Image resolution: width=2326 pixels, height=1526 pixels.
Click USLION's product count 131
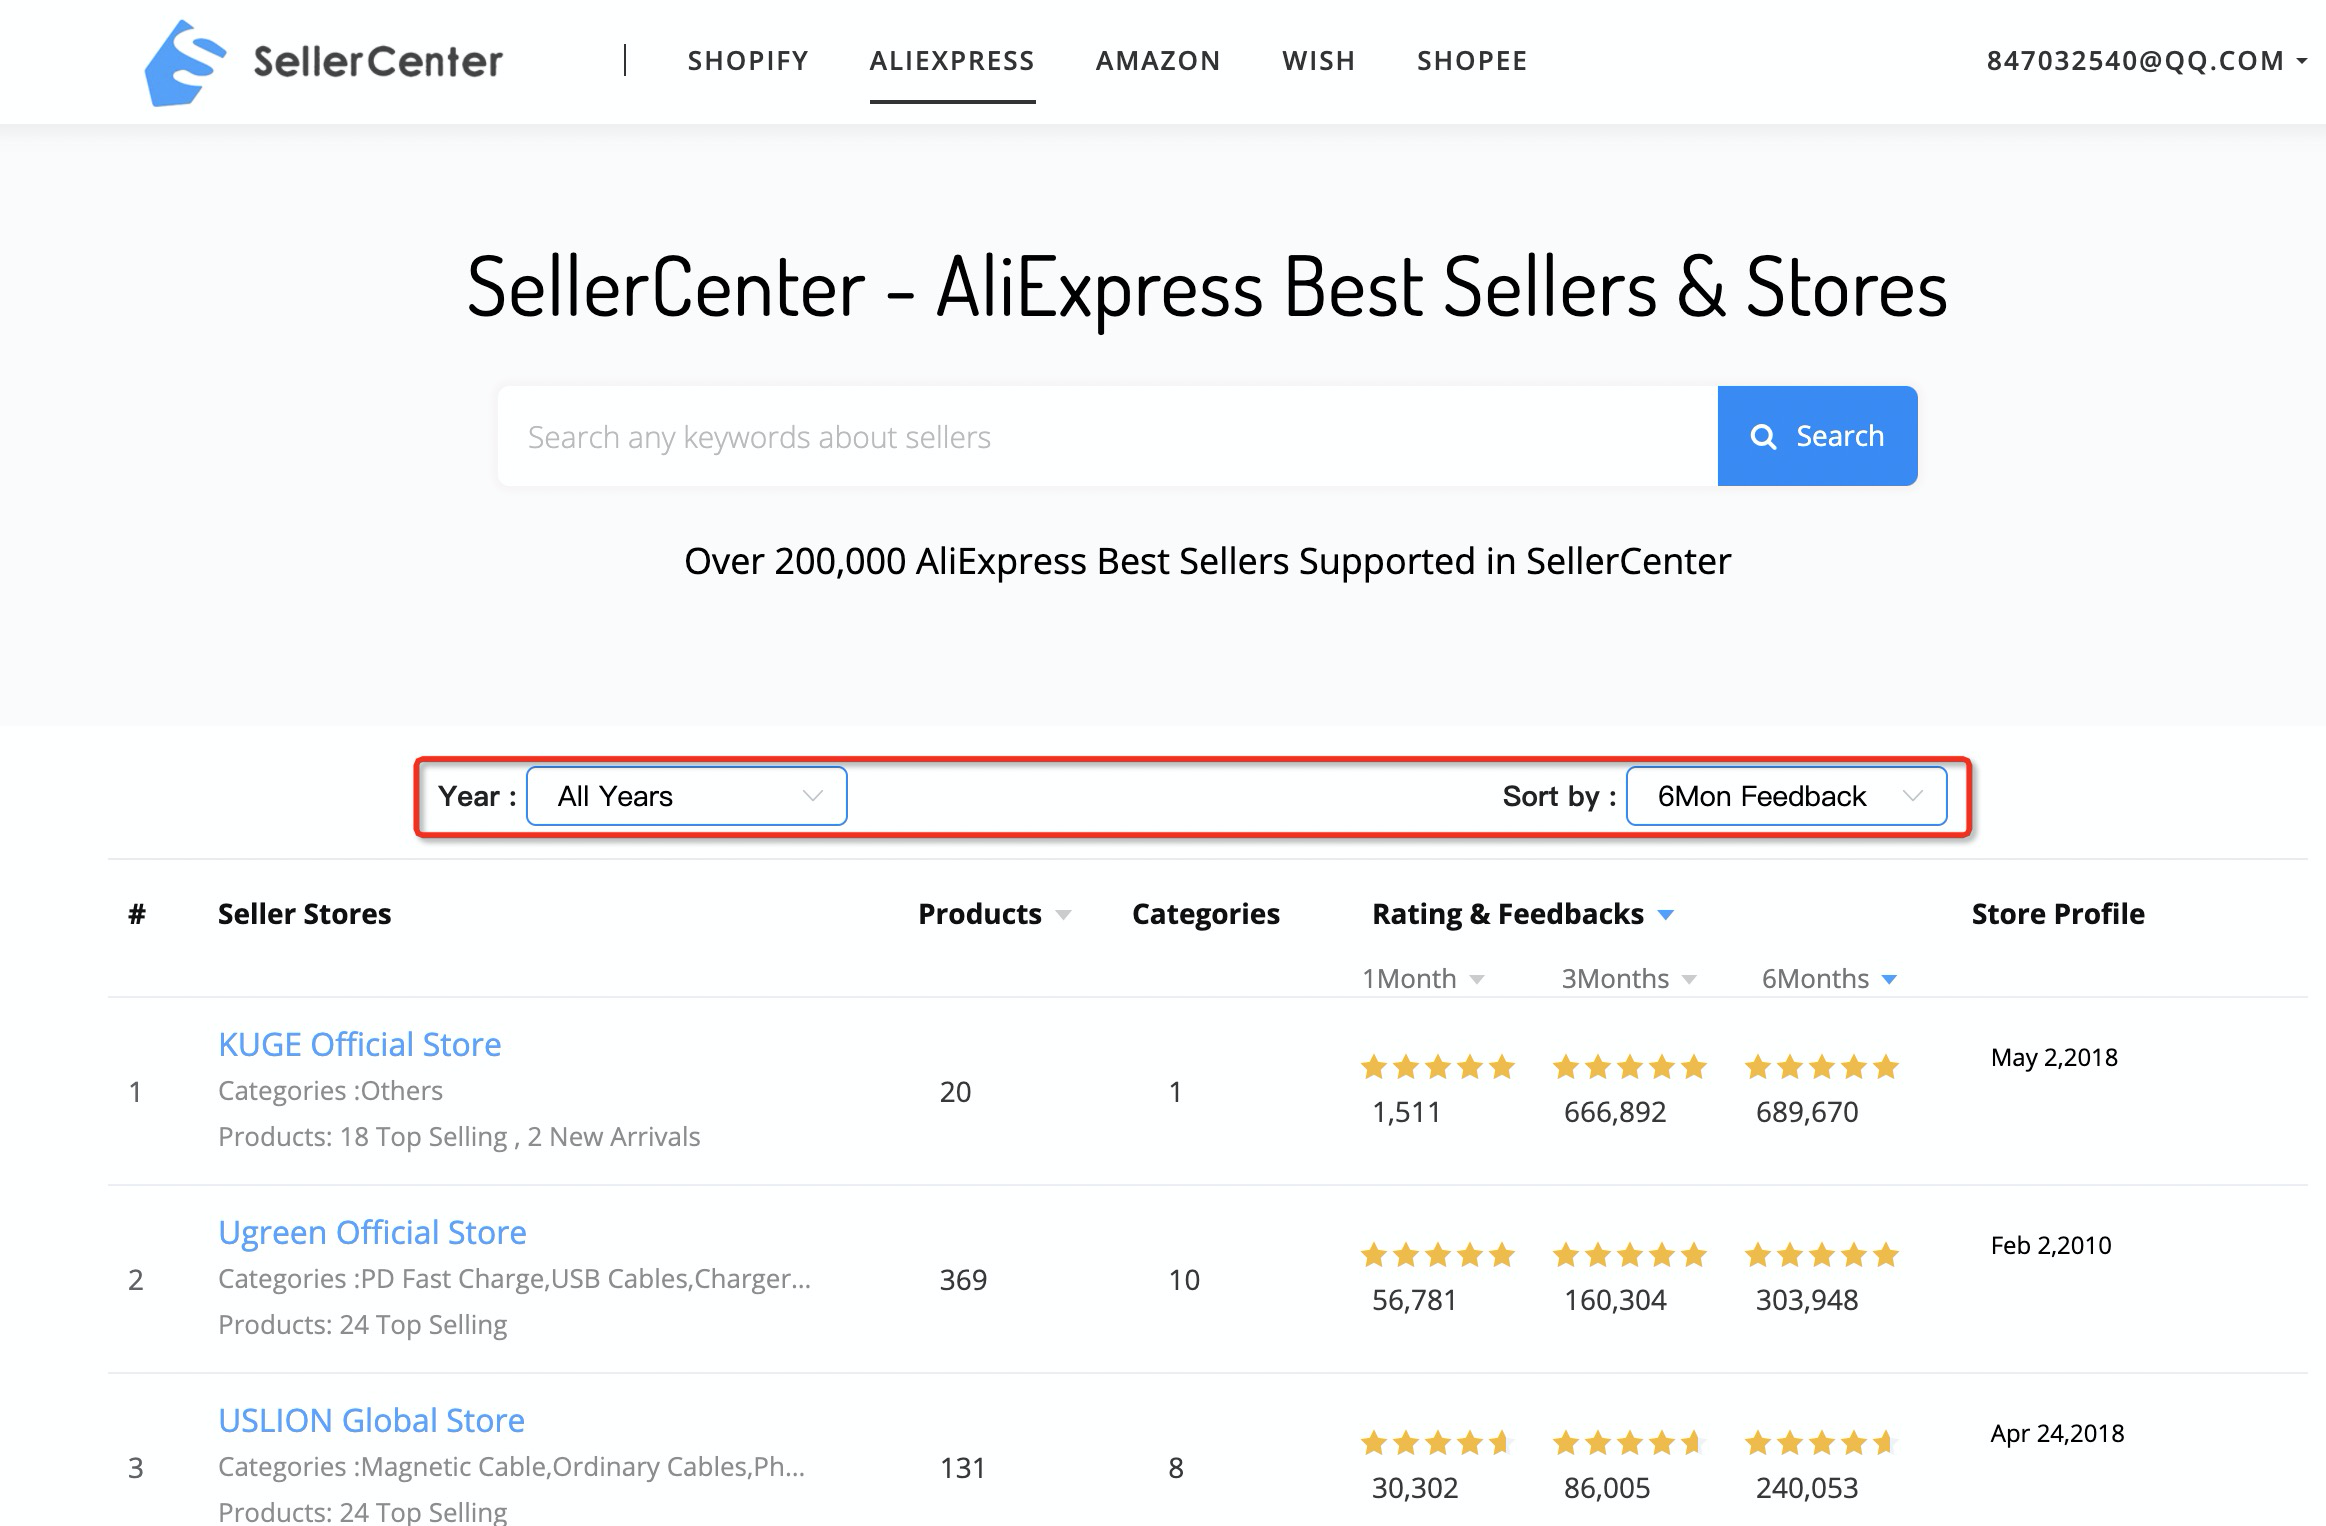point(963,1468)
